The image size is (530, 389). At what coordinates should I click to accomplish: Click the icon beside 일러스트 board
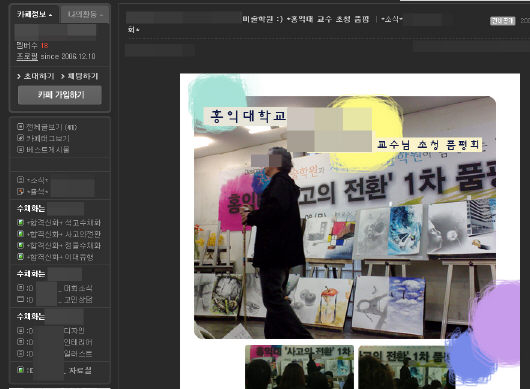click(x=20, y=353)
